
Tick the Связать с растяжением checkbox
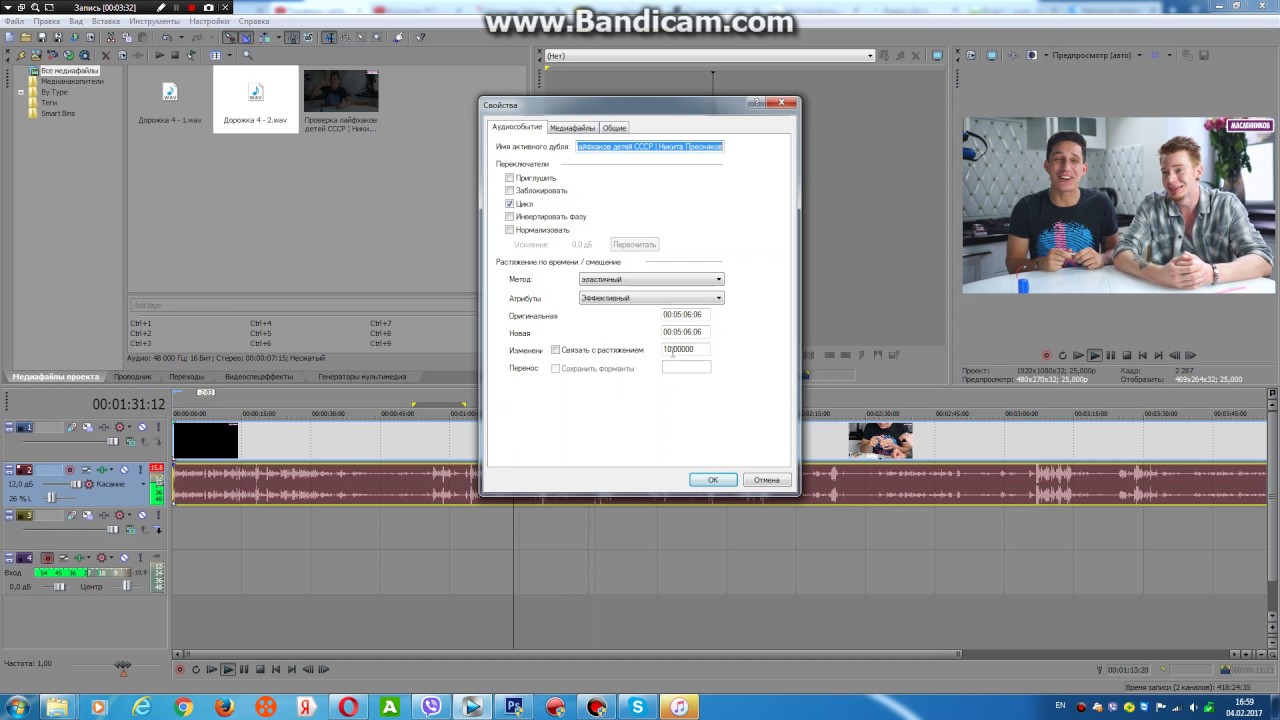[x=556, y=350]
